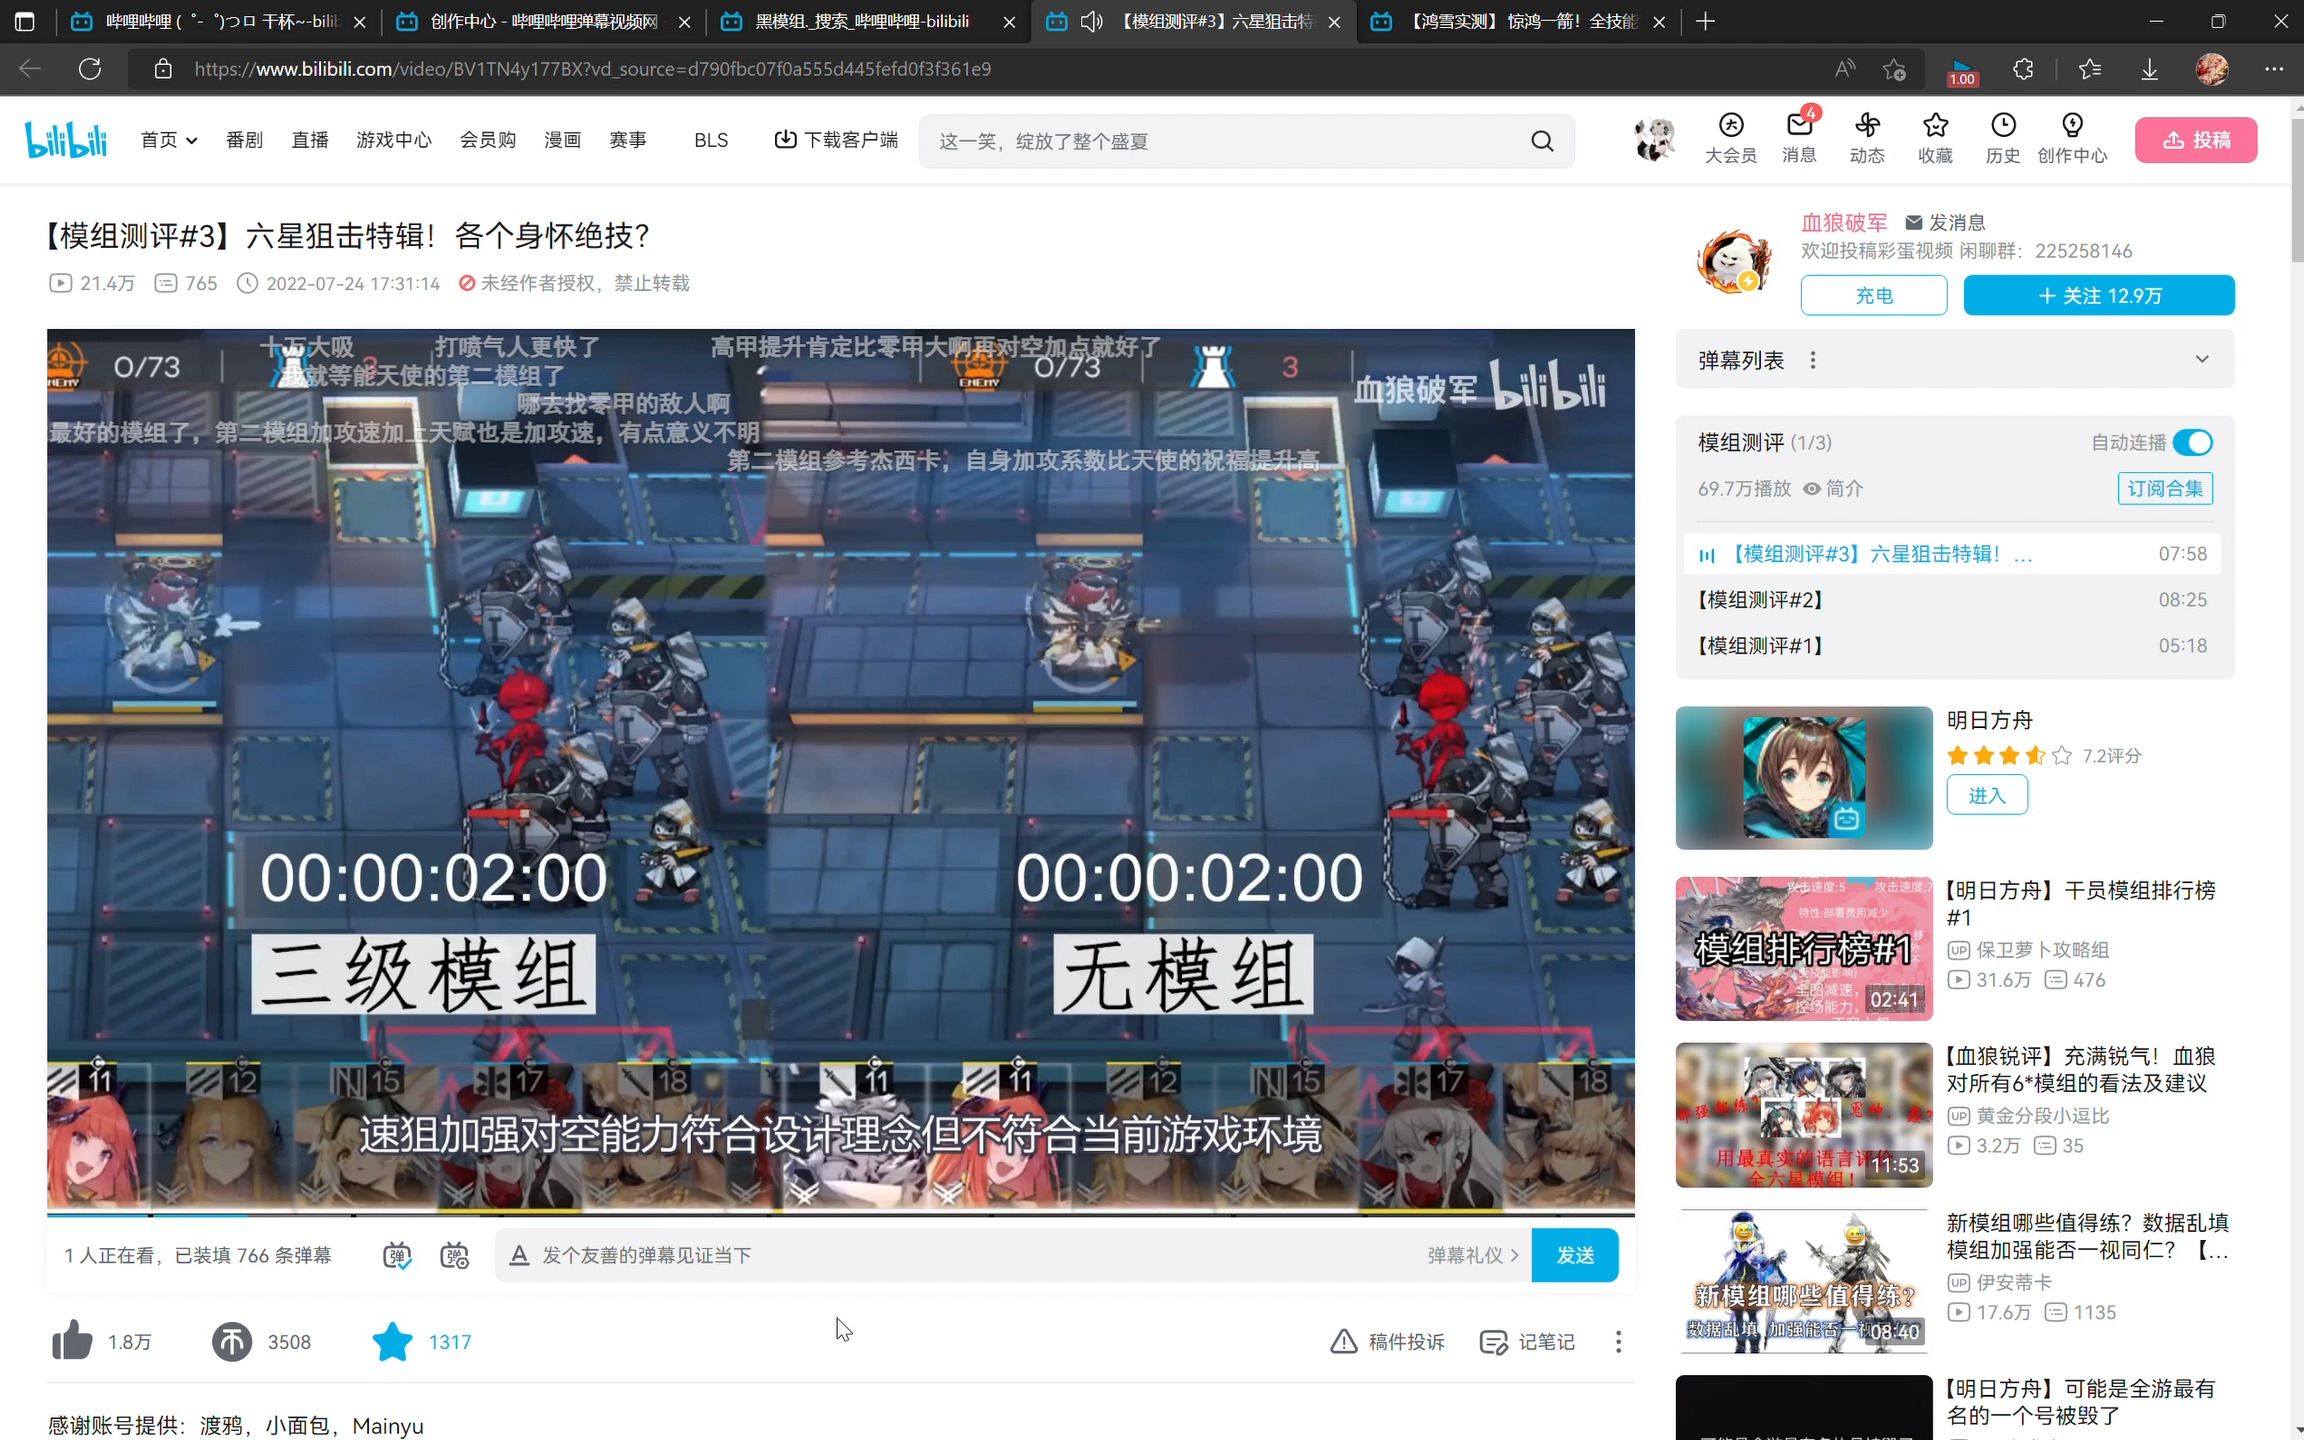Image resolution: width=2304 pixels, height=1440 pixels.
Task: Open 消息 messages with notification badge
Action: coord(1799,140)
